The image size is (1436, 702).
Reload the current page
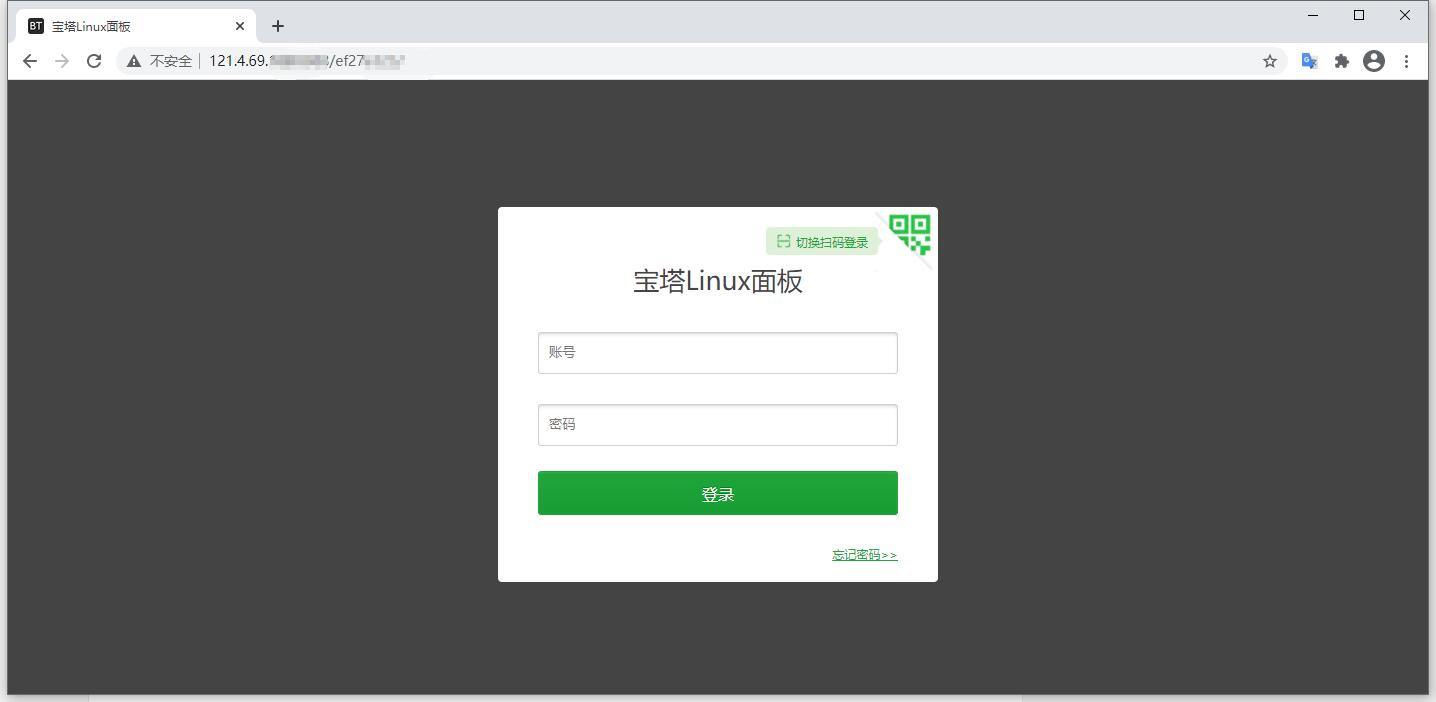tap(94, 61)
